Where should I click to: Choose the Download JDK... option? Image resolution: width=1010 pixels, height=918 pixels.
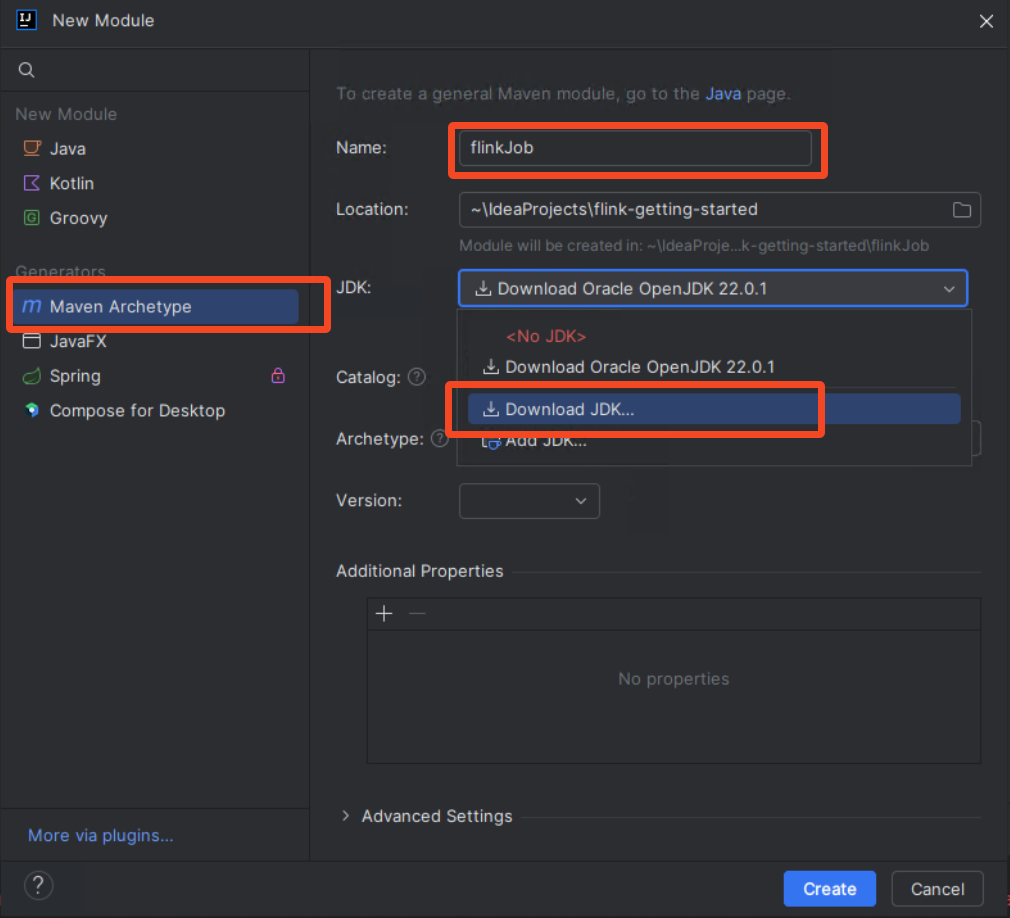(x=714, y=410)
